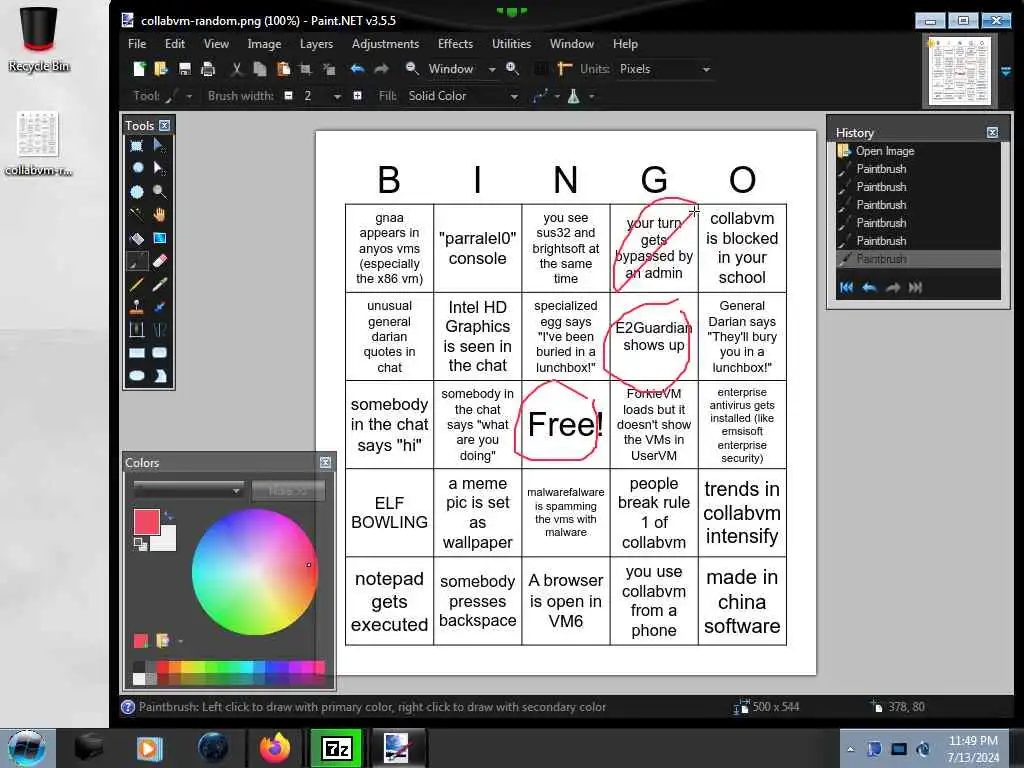1024x768 pixels.
Task: Click the New image toolbar icon
Action: pos(139,69)
